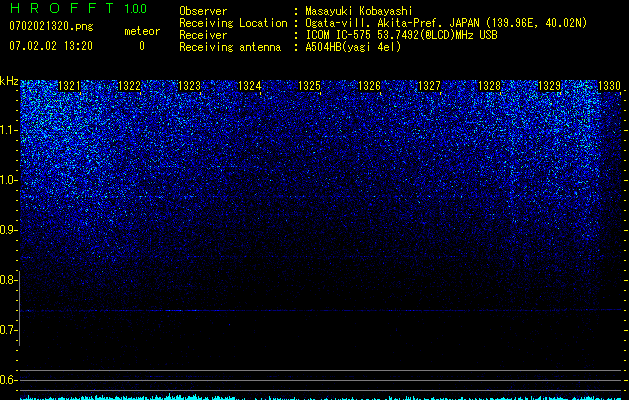This screenshot has height=400, width=629.
Task: Click the 1.1 kHz axis label
Action: click(8, 130)
